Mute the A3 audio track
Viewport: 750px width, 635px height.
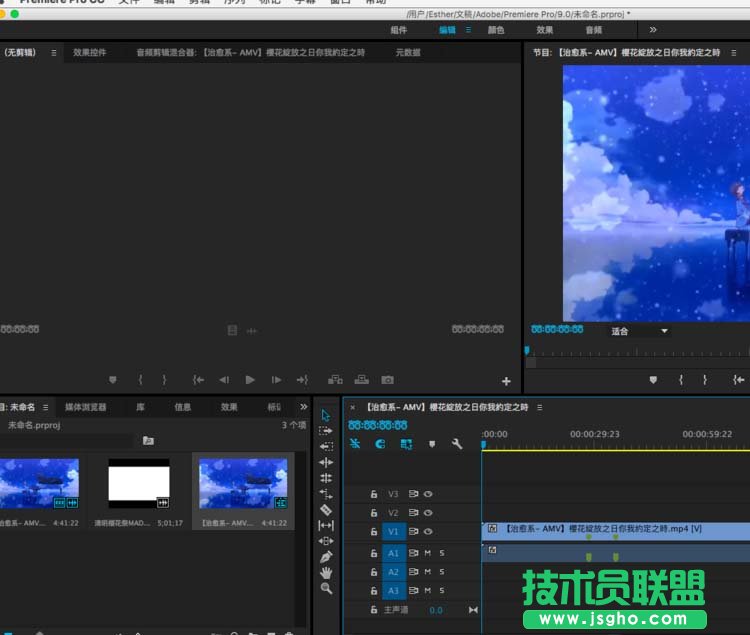[x=428, y=591]
